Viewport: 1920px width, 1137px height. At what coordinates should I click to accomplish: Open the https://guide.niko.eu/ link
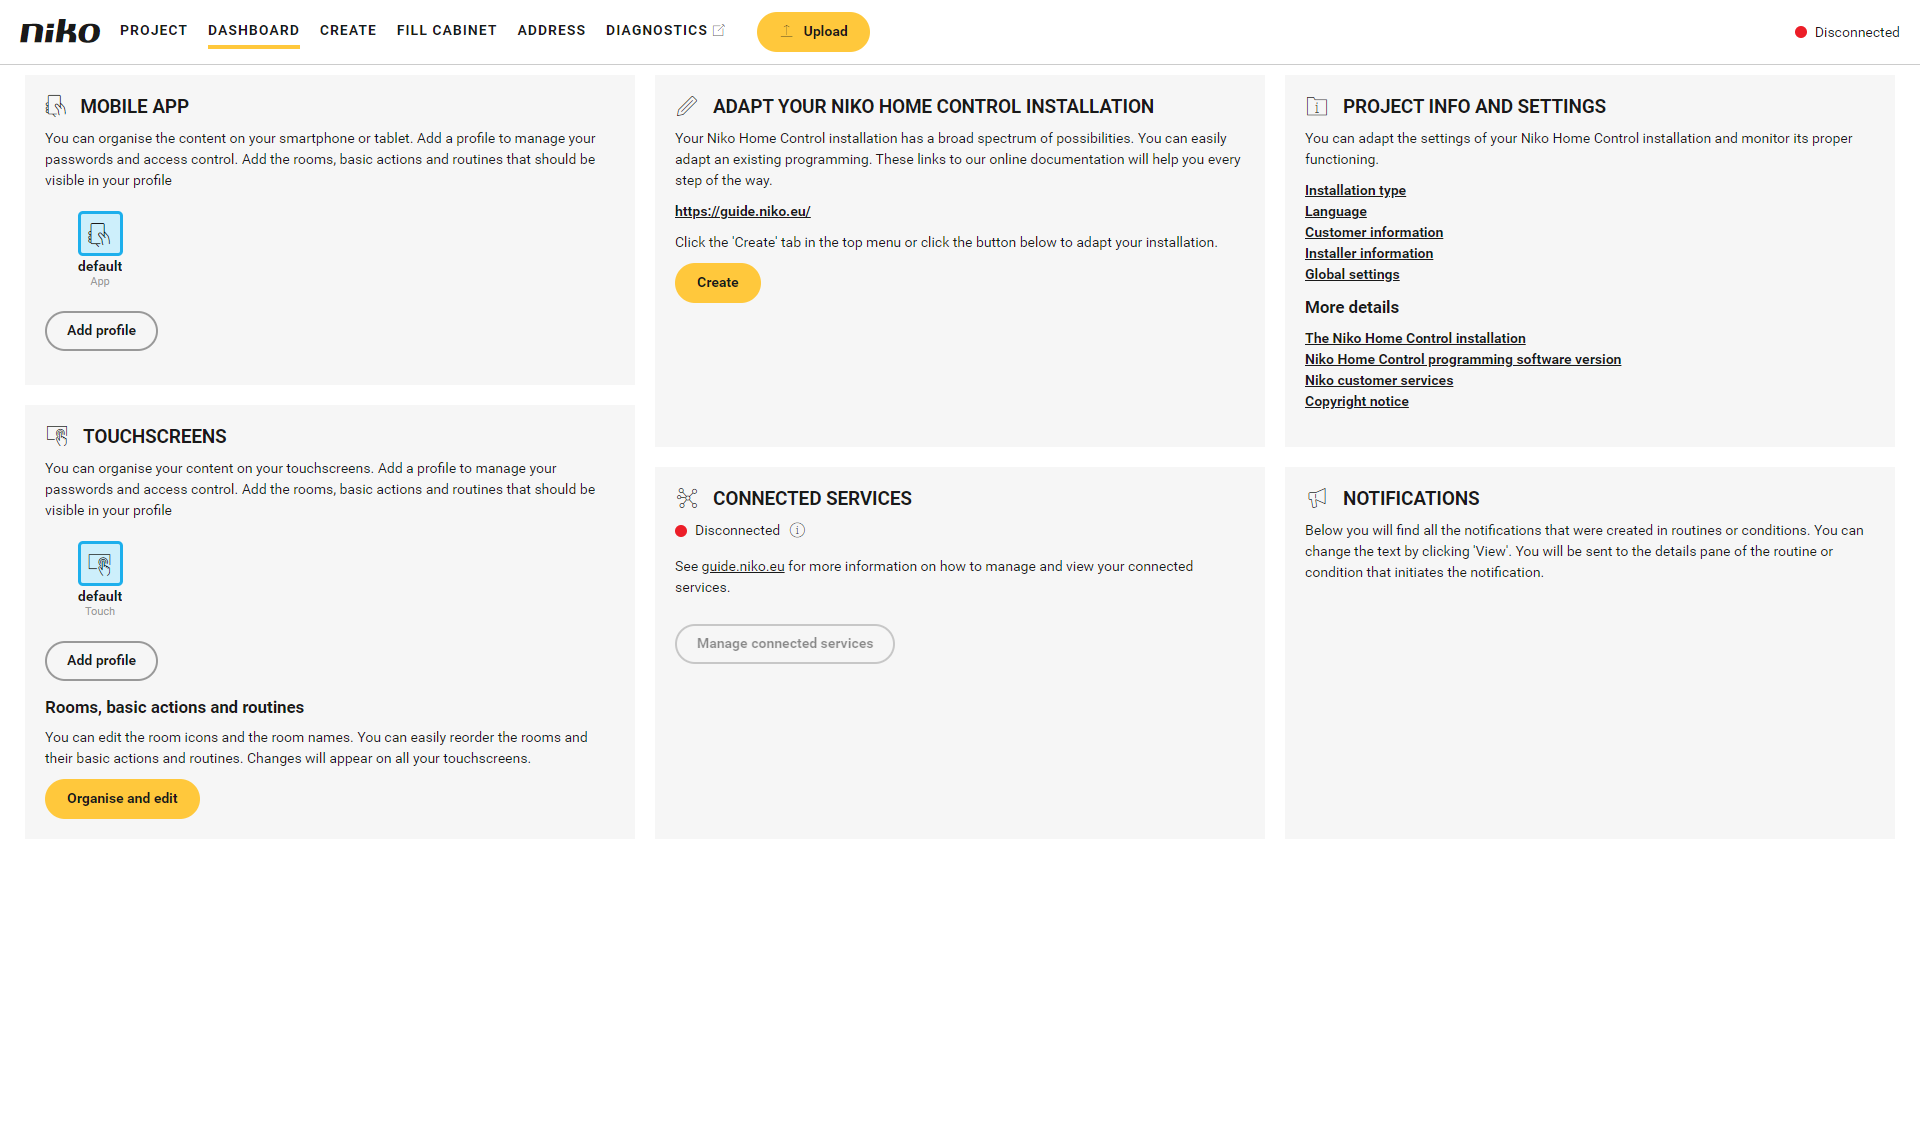pyautogui.click(x=742, y=211)
